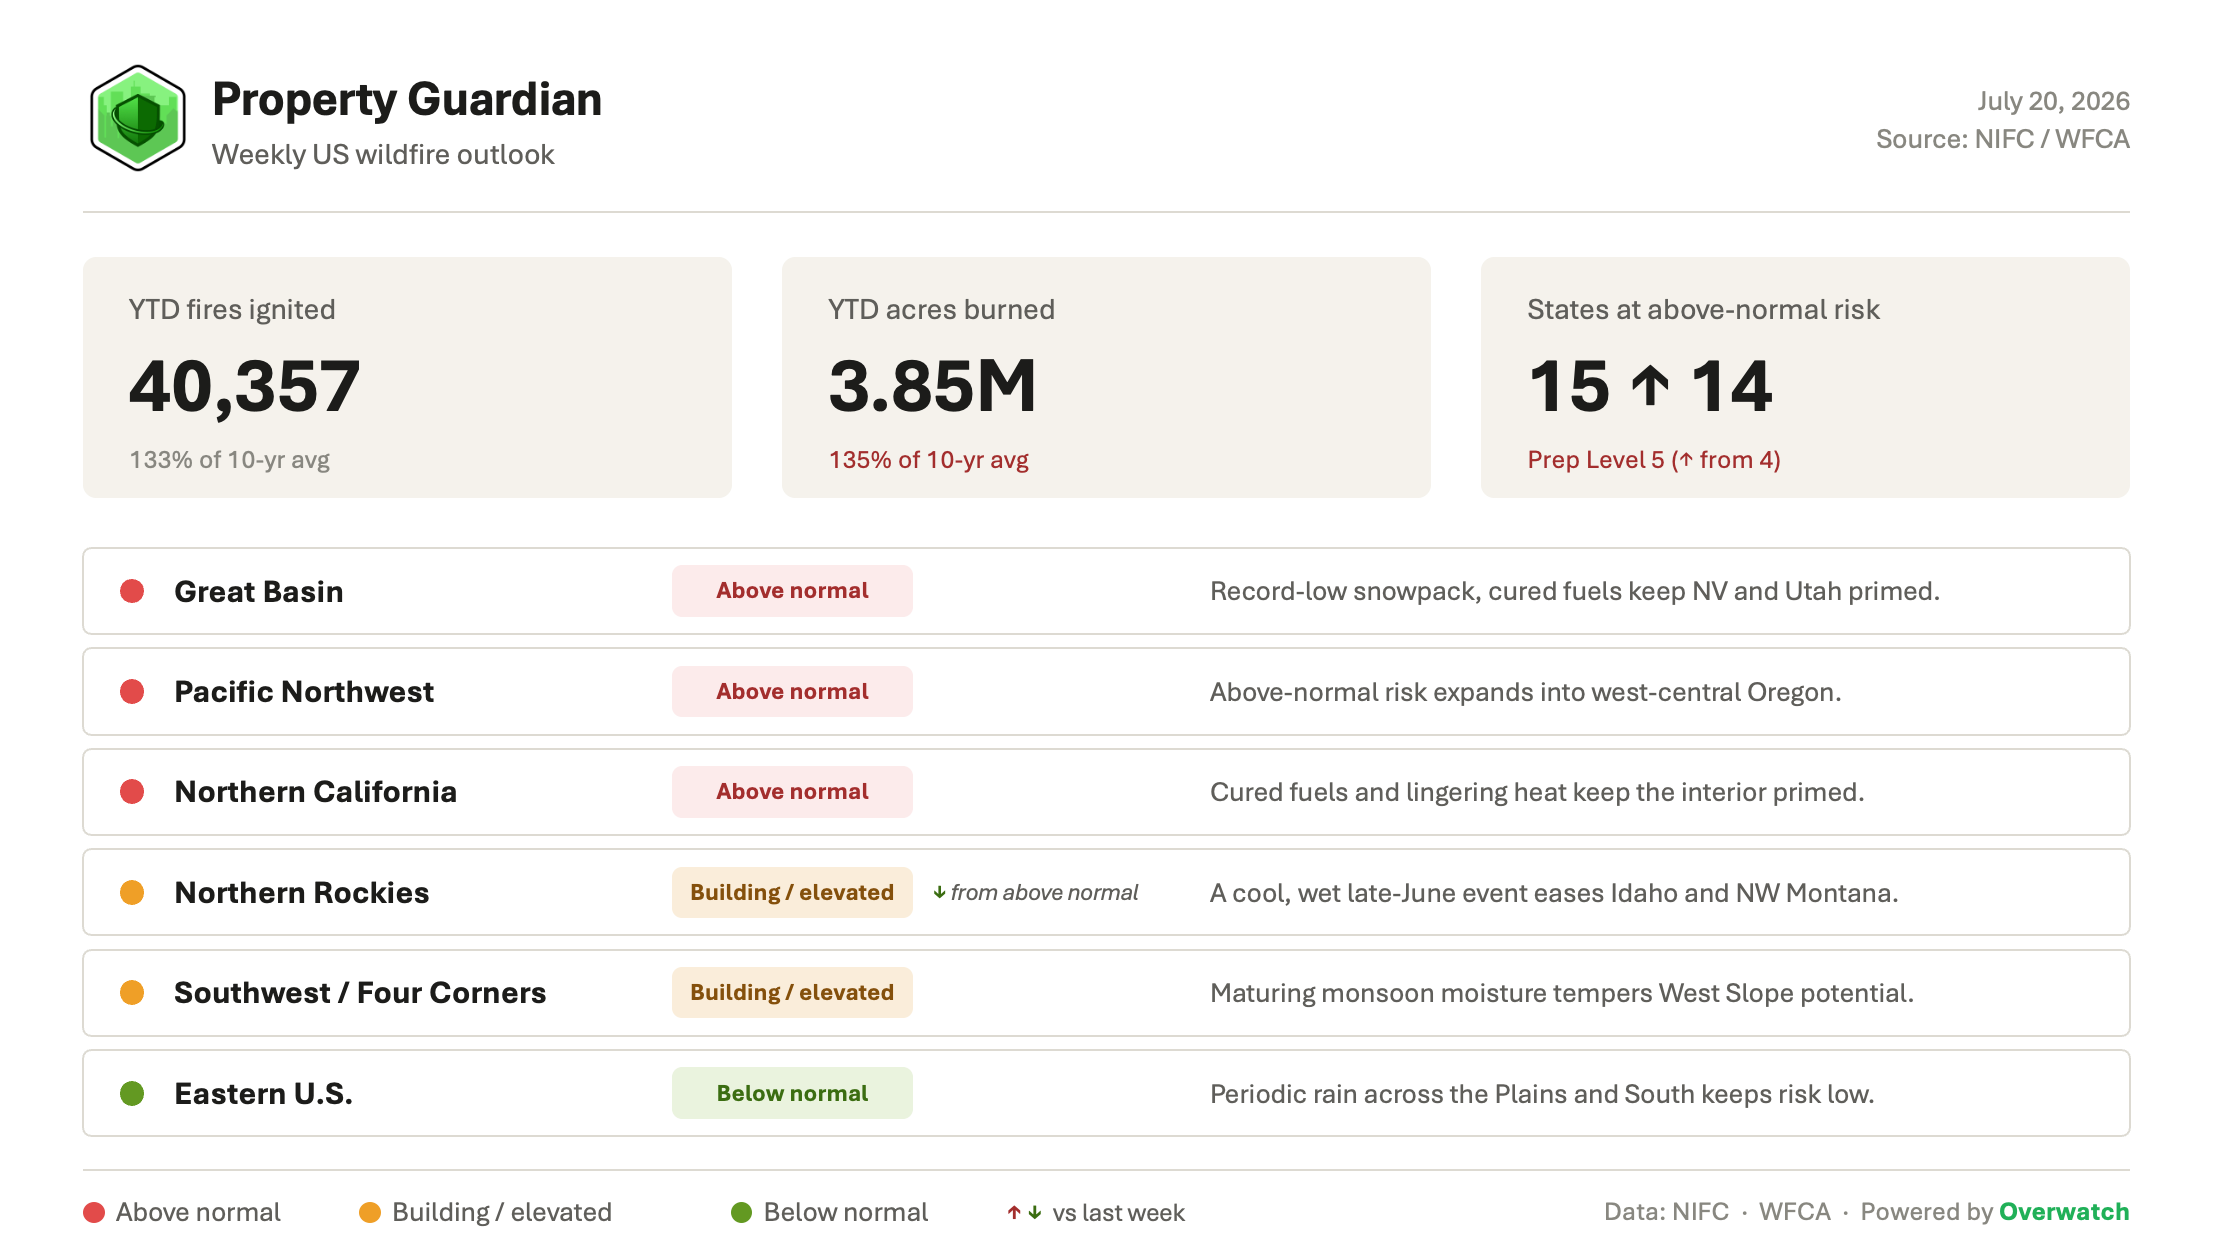The image size is (2214, 1246).
Task: Click the 'Below normal' legend label
Action: [846, 1212]
